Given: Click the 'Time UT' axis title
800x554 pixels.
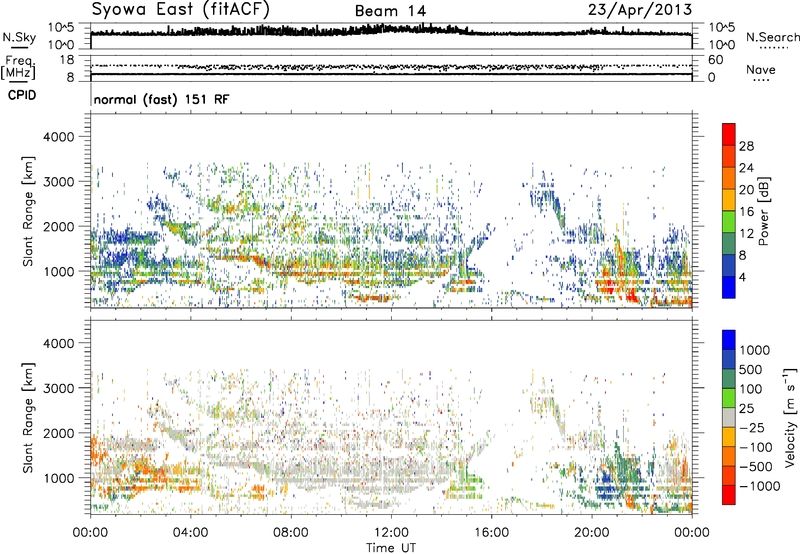Looking at the screenshot, I should click(x=391, y=548).
